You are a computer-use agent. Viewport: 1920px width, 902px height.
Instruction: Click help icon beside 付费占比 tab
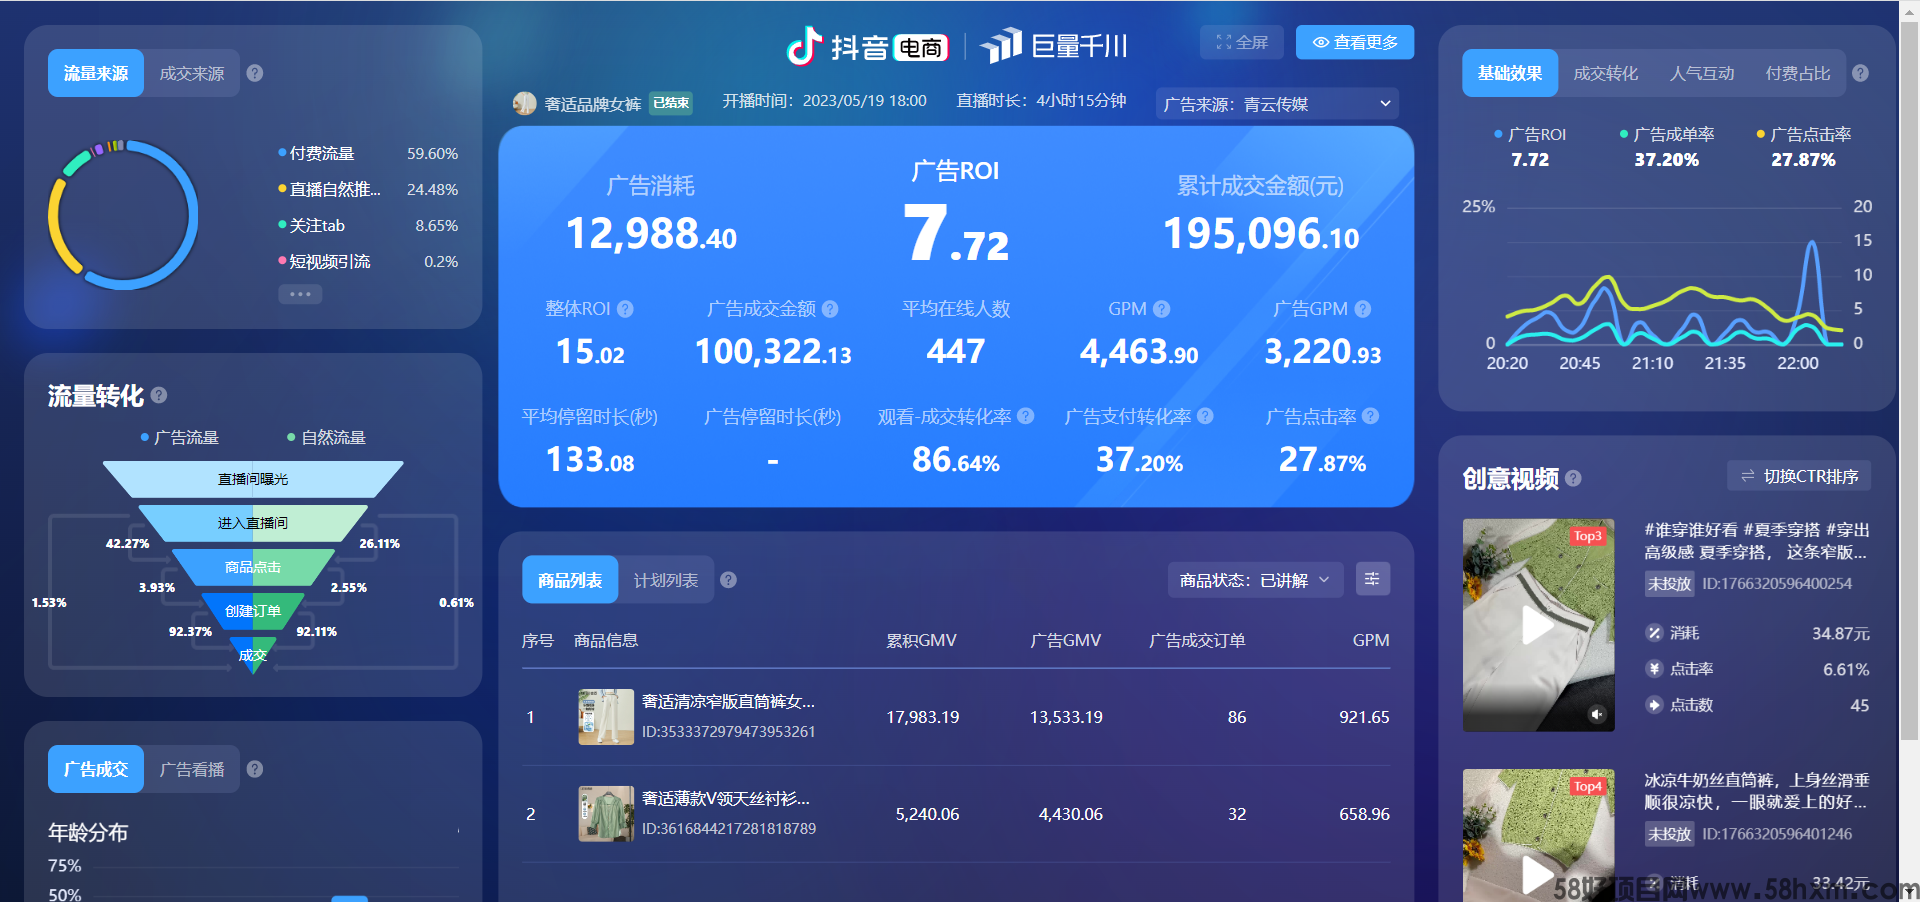1860,73
